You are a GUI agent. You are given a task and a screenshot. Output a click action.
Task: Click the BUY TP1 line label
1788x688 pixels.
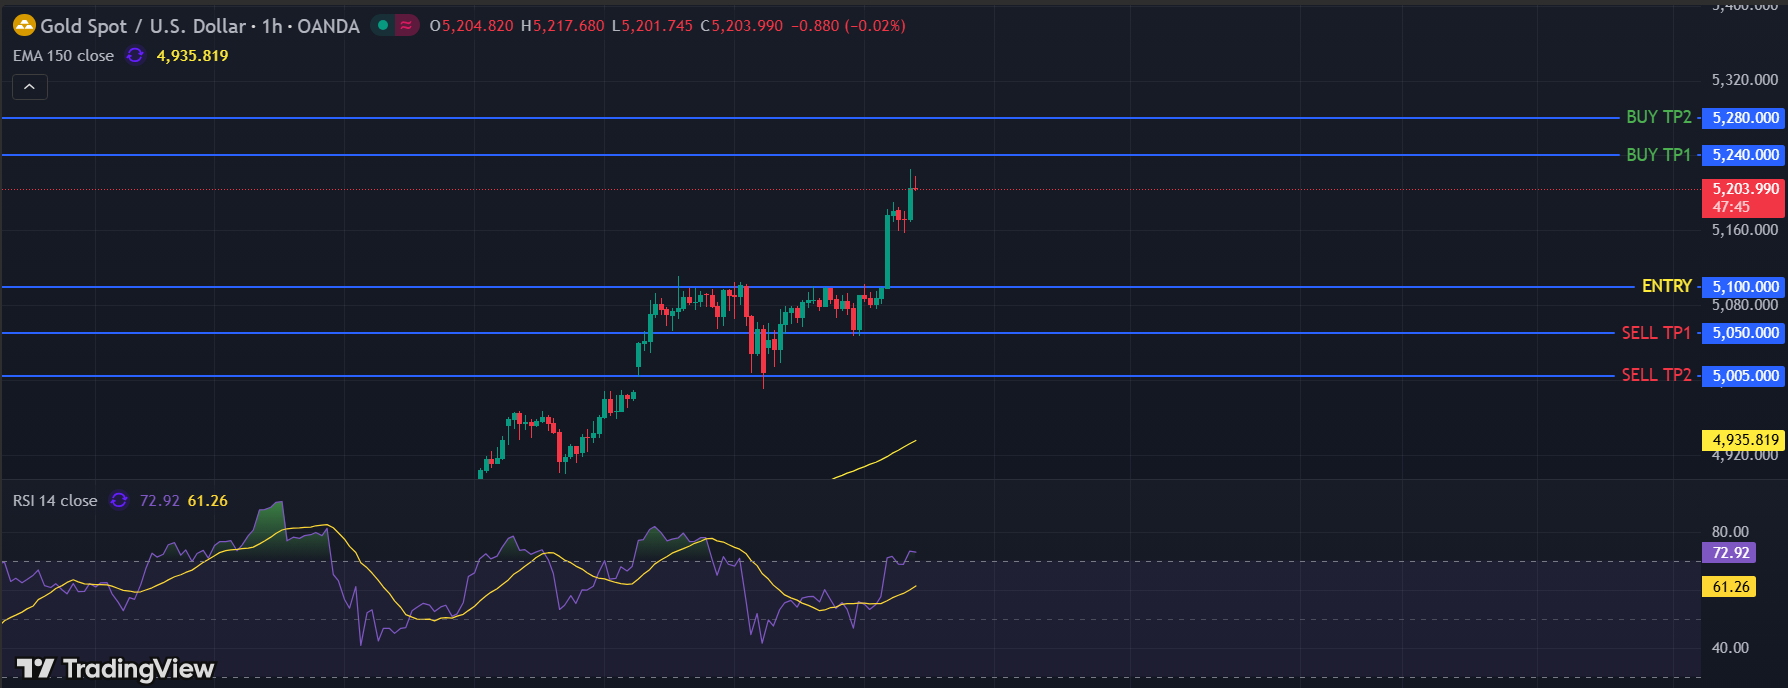[1658, 155]
